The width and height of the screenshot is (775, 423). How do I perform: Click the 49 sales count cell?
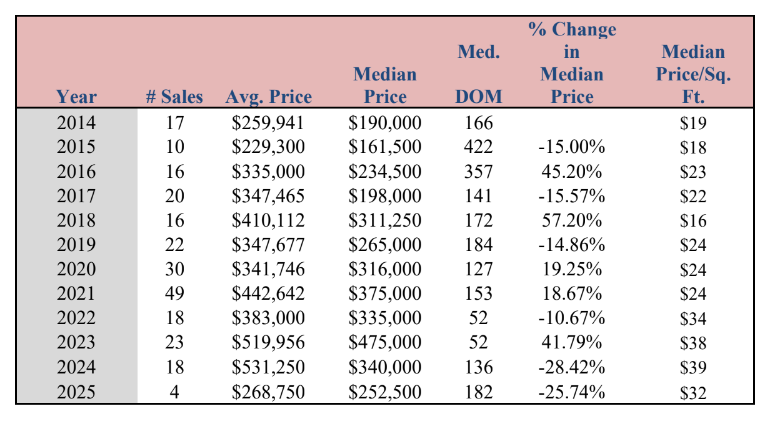[174, 294]
